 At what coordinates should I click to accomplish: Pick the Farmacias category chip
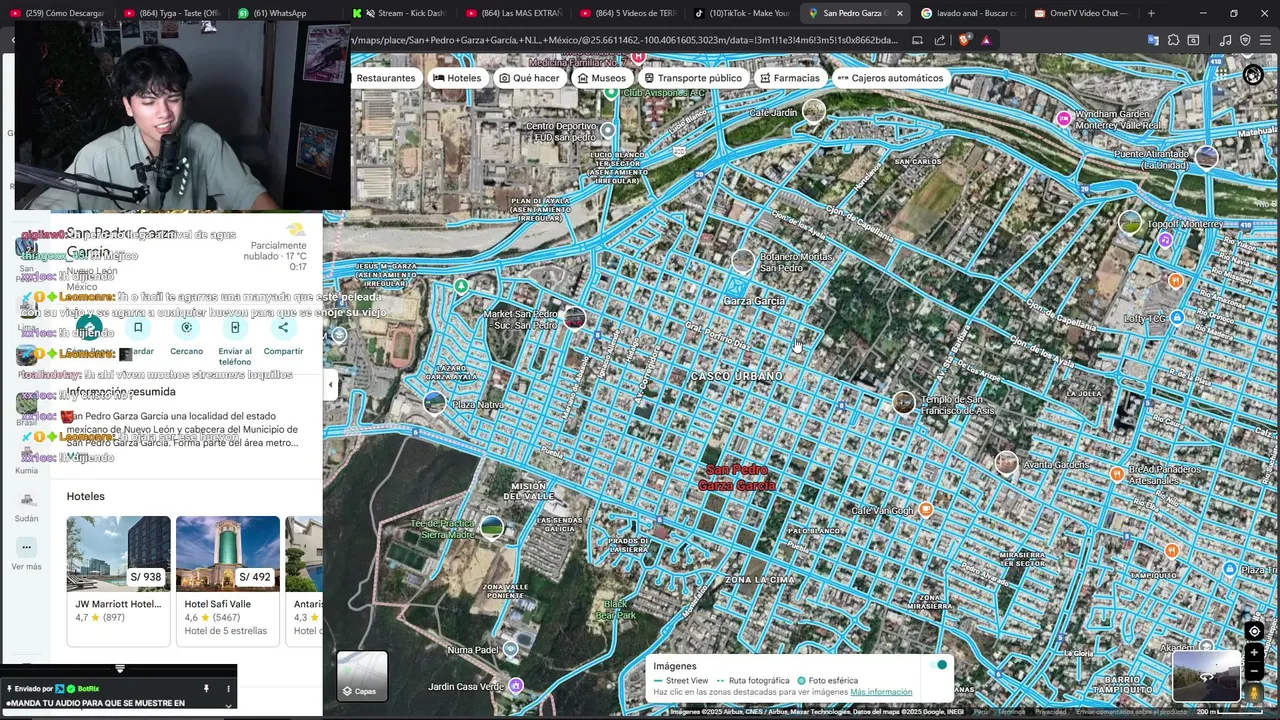pos(789,78)
